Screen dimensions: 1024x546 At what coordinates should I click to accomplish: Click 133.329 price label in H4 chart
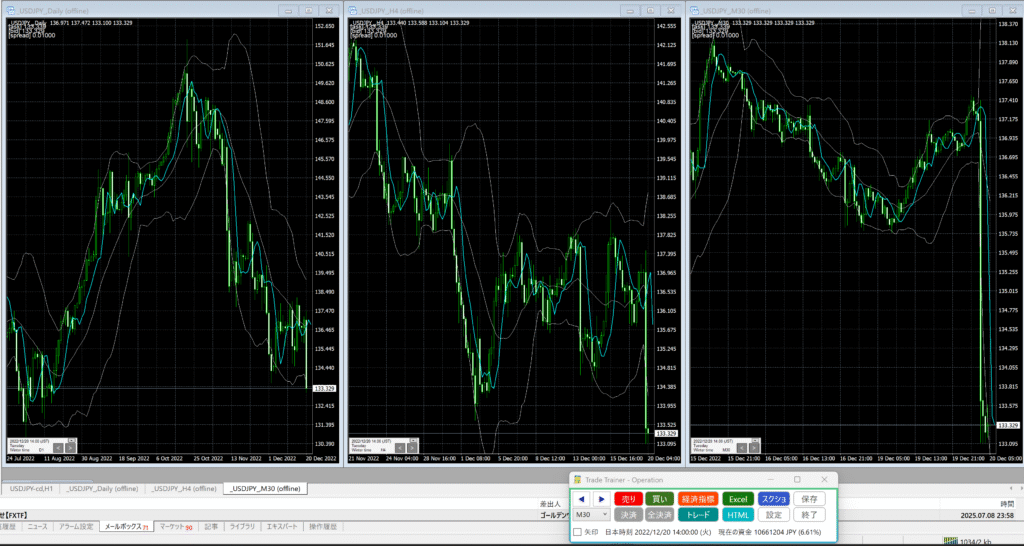pyautogui.click(x=666, y=433)
